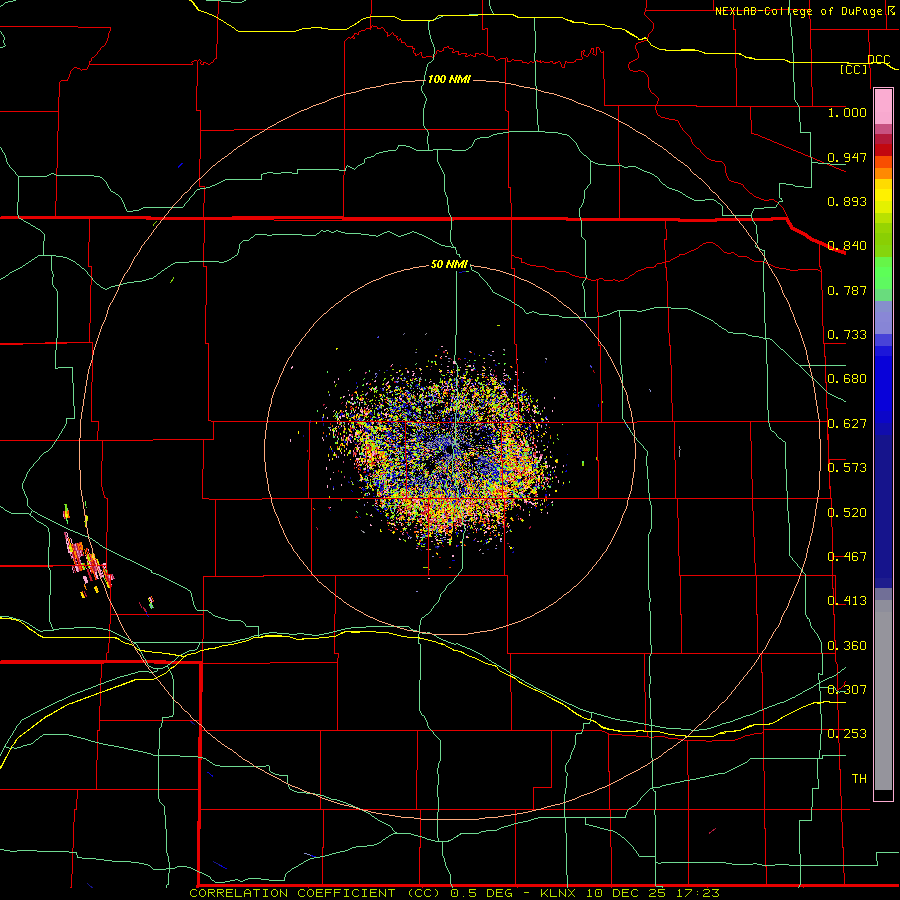Select the 0.787 scale value

tap(847, 290)
